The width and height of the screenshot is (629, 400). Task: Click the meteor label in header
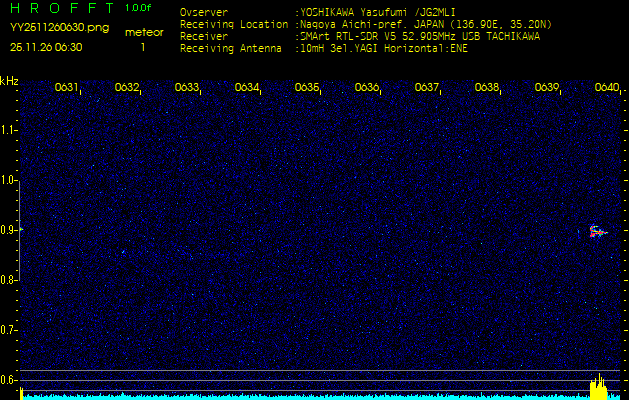click(x=144, y=32)
